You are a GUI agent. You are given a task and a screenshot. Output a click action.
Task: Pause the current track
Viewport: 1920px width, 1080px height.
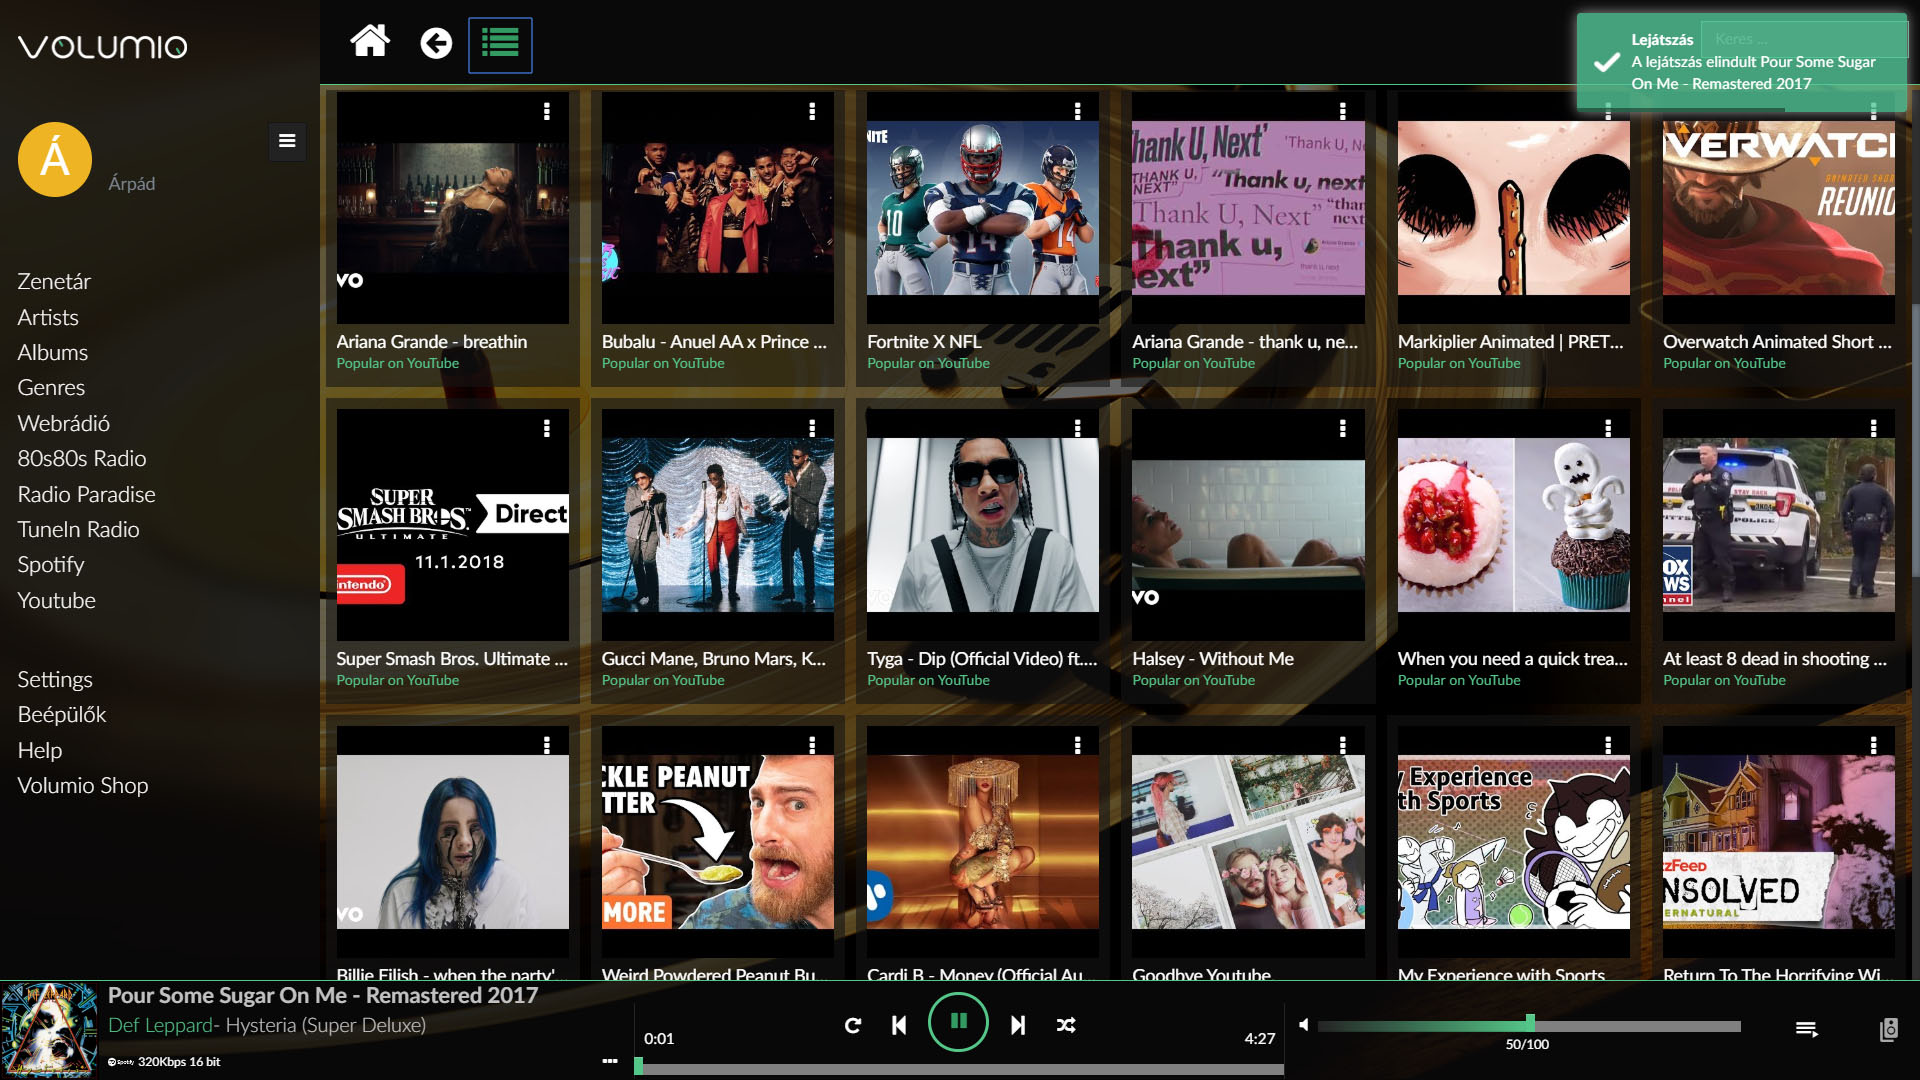(x=958, y=1021)
